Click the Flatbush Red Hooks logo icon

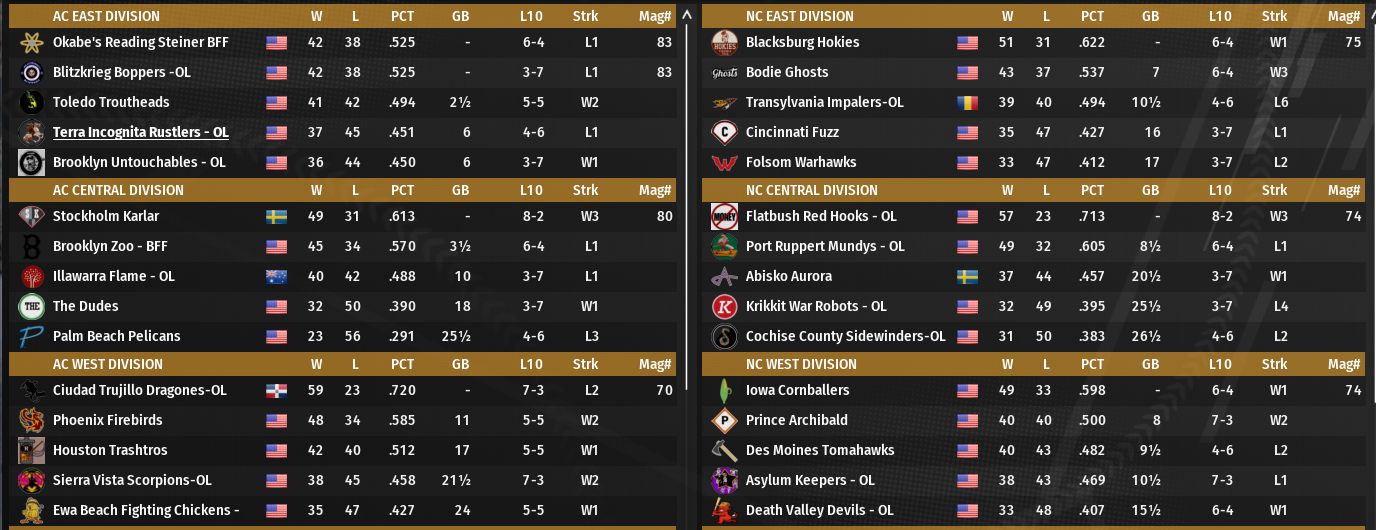coord(724,217)
